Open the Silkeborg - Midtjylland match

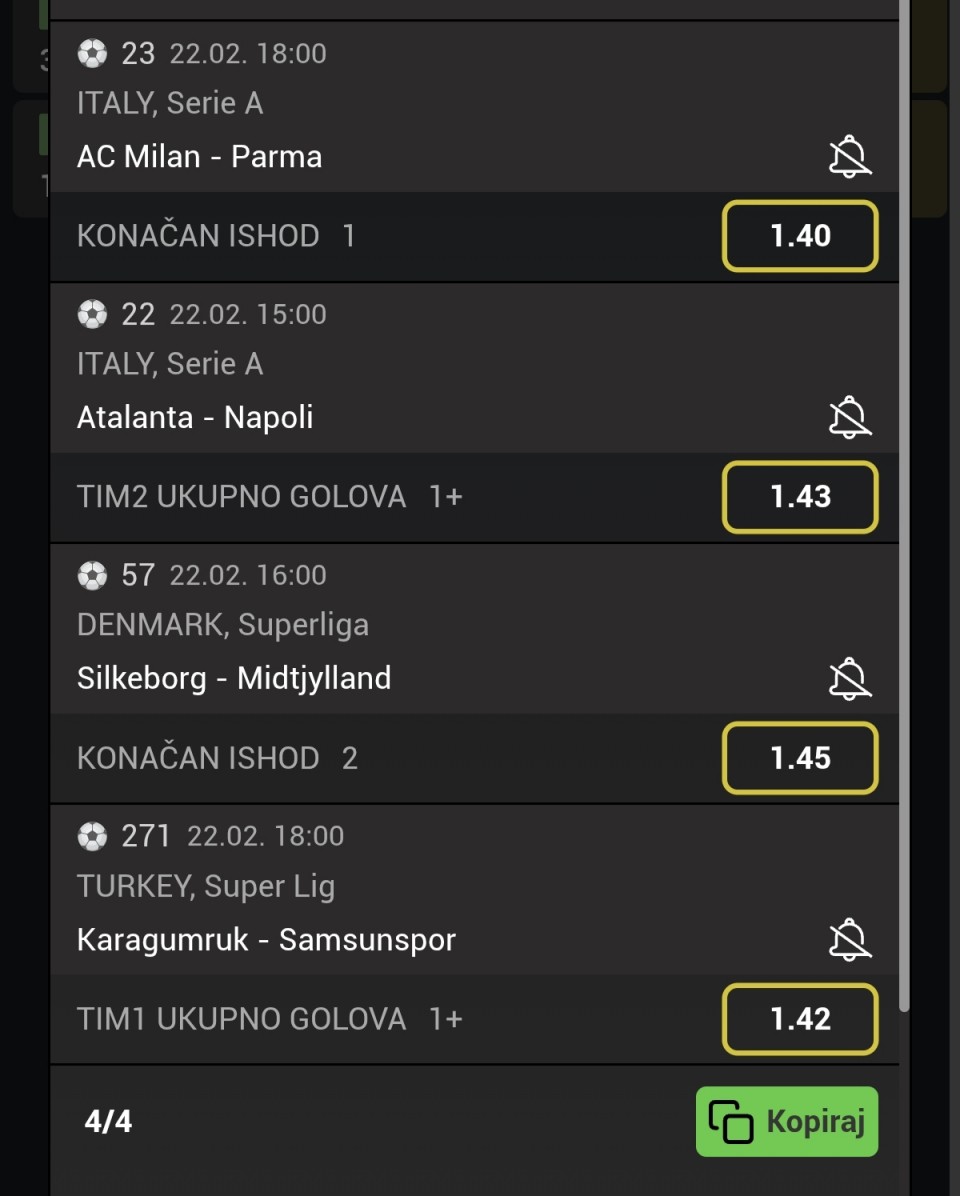(x=234, y=679)
